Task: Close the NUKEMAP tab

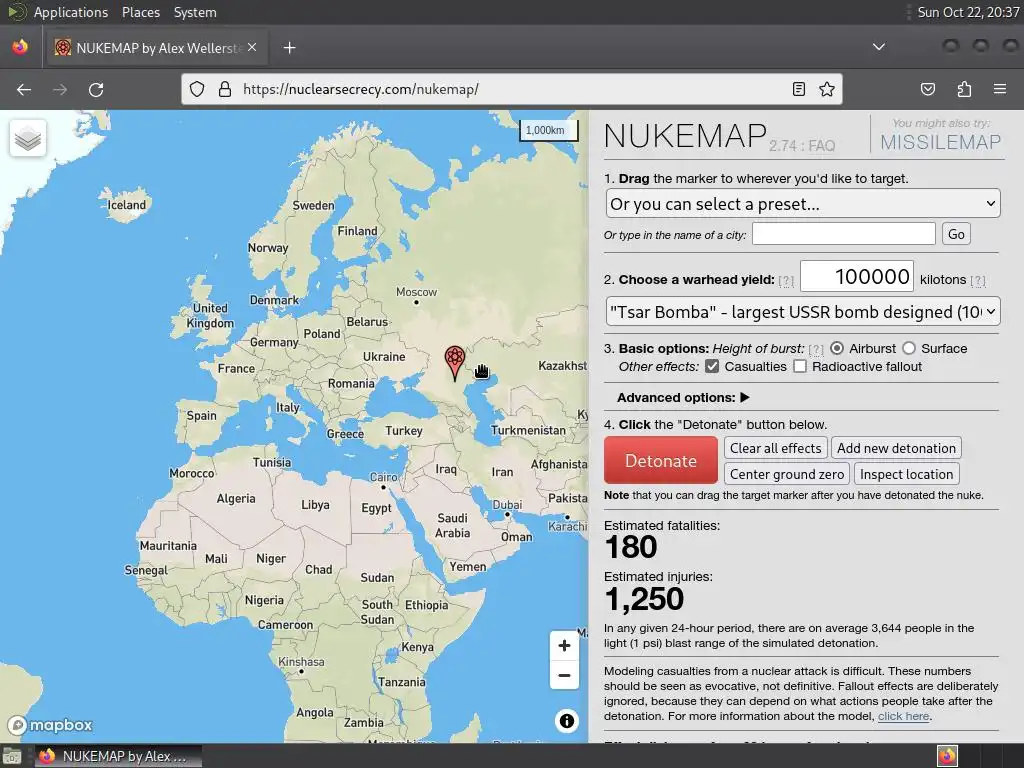Action: pyautogui.click(x=252, y=48)
